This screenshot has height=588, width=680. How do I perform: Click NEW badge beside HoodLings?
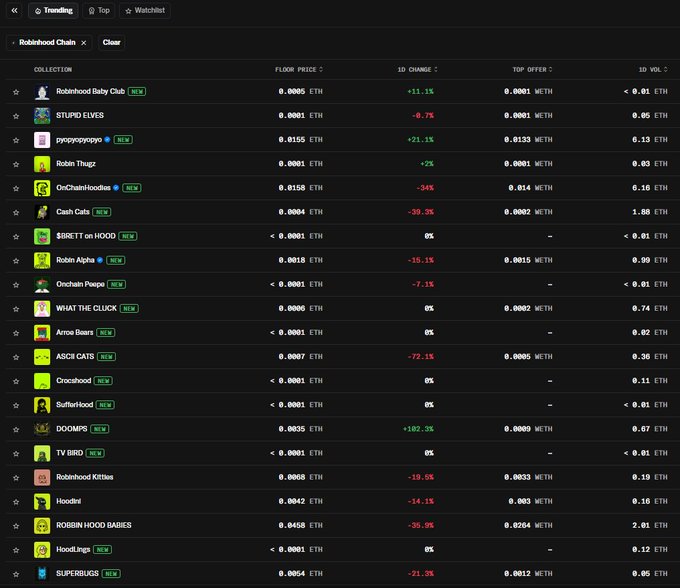coord(102,549)
